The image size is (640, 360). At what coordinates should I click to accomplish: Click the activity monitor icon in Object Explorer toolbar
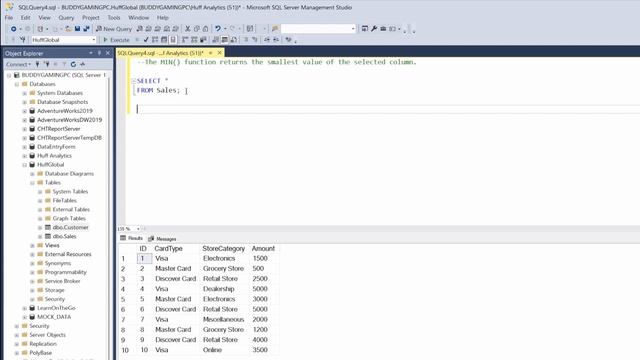tap(82, 64)
